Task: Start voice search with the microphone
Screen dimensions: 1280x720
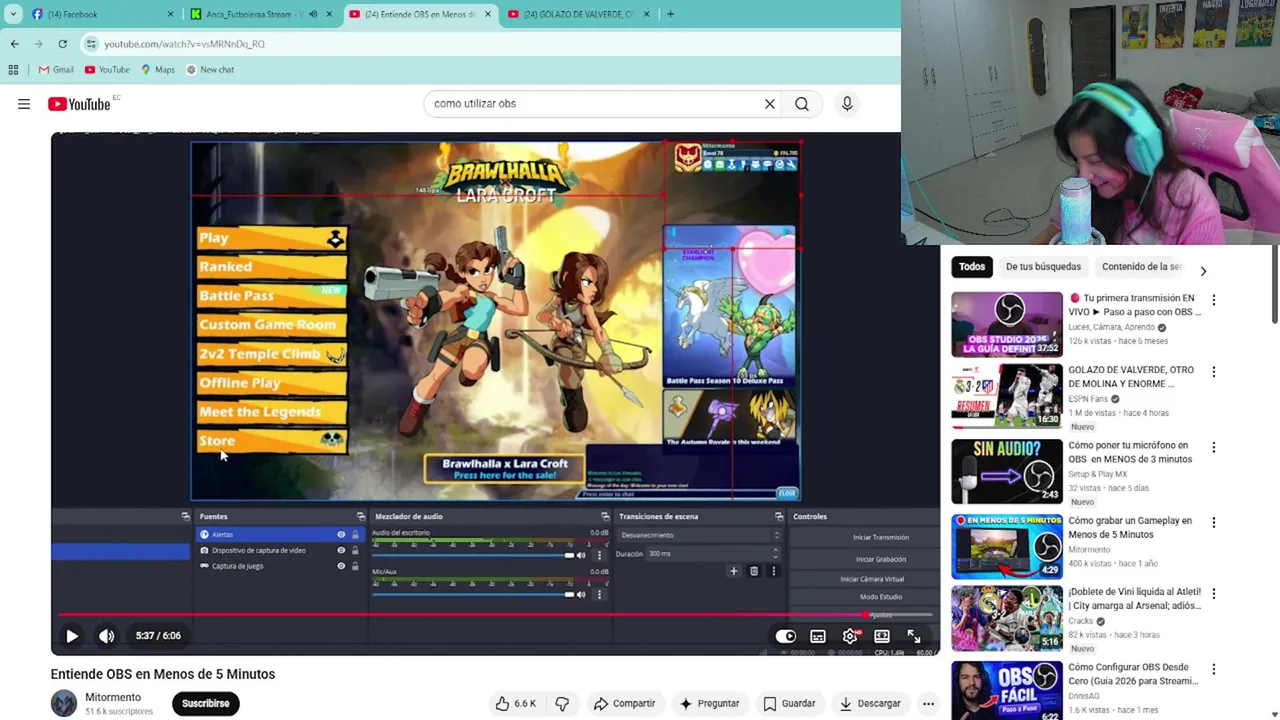Action: tap(847, 104)
